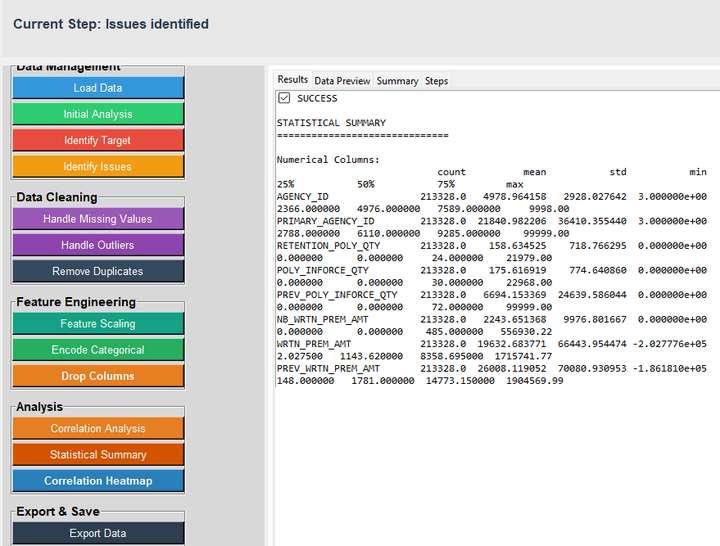Run Initial Analysis
Image resolution: width=720 pixels, height=546 pixels.
pyautogui.click(x=98, y=114)
